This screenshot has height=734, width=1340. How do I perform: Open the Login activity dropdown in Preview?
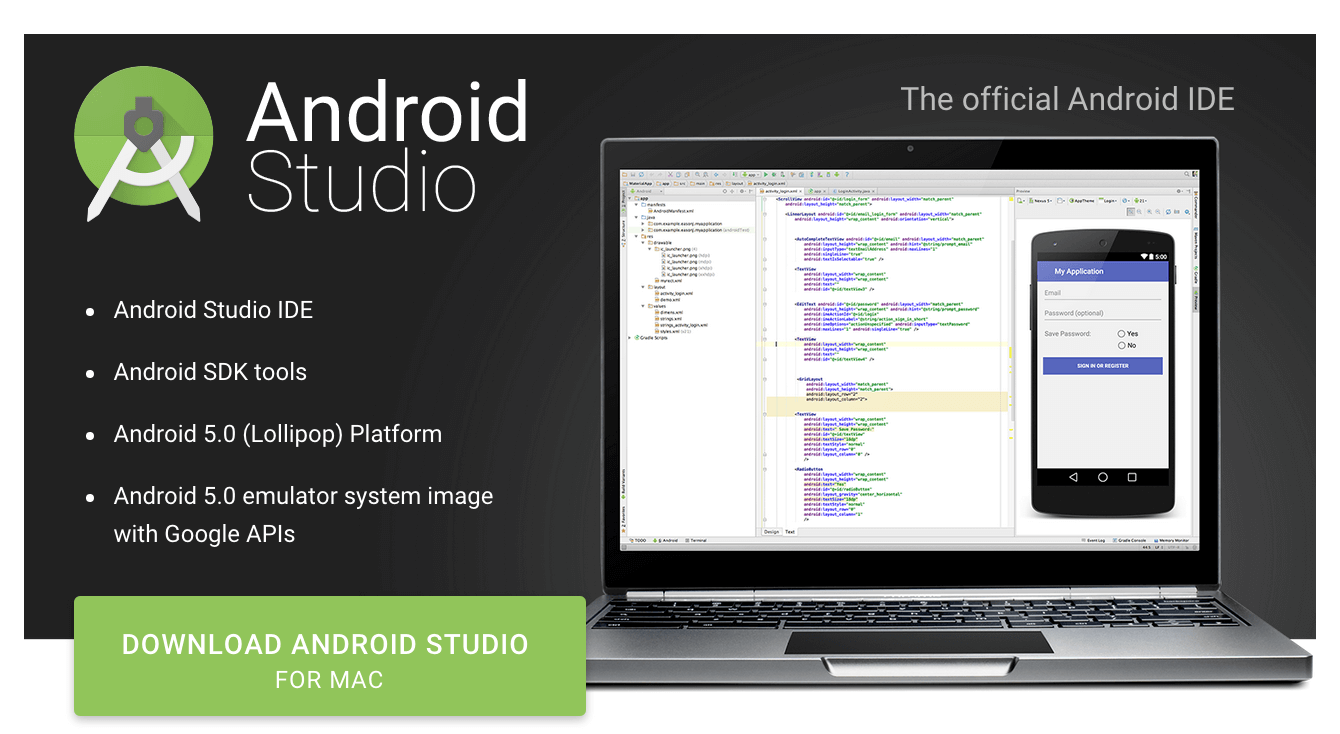click(1108, 201)
